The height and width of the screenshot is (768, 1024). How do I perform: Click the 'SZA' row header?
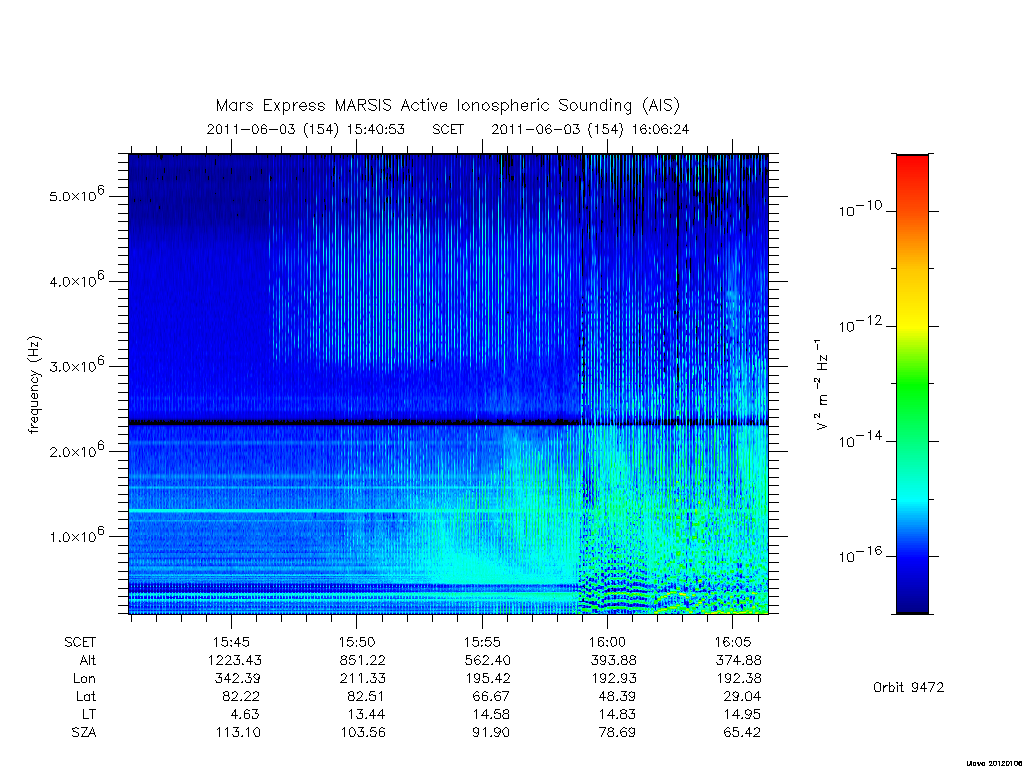(x=84, y=733)
